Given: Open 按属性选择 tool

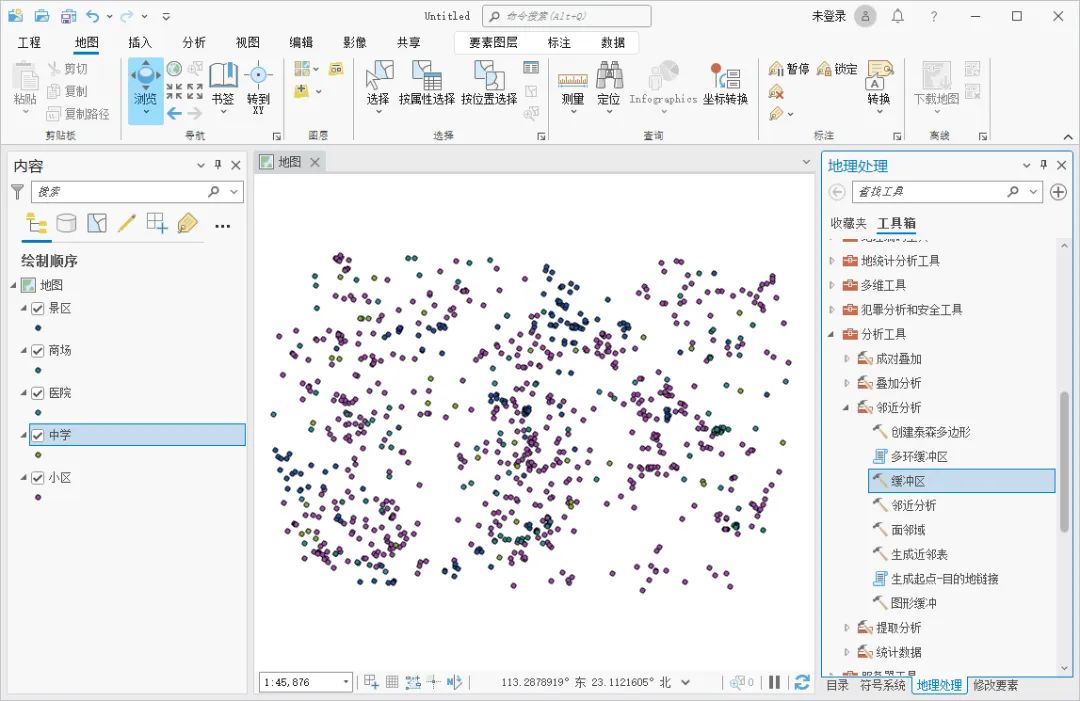Looking at the screenshot, I should [426, 84].
